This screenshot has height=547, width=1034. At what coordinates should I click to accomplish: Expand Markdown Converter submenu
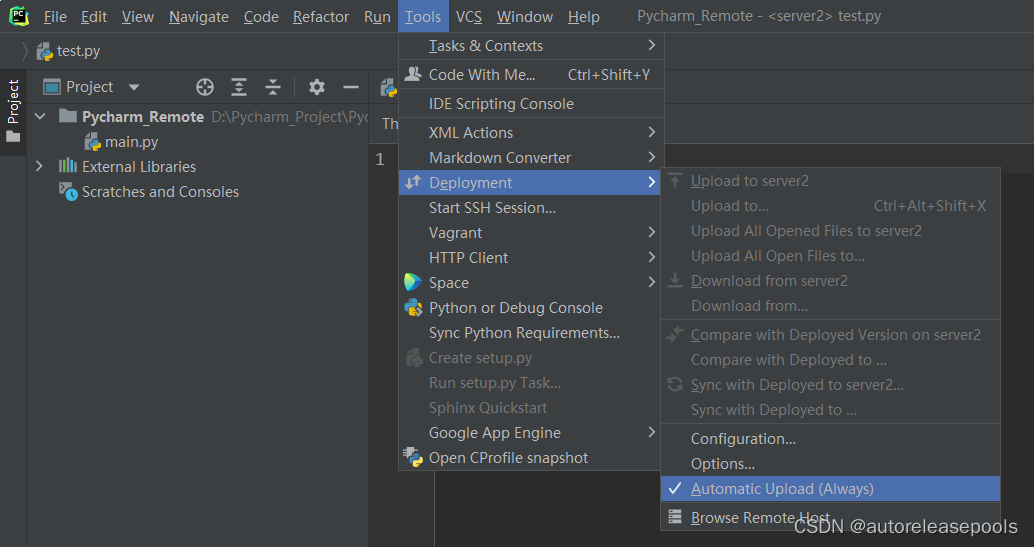pos(531,158)
